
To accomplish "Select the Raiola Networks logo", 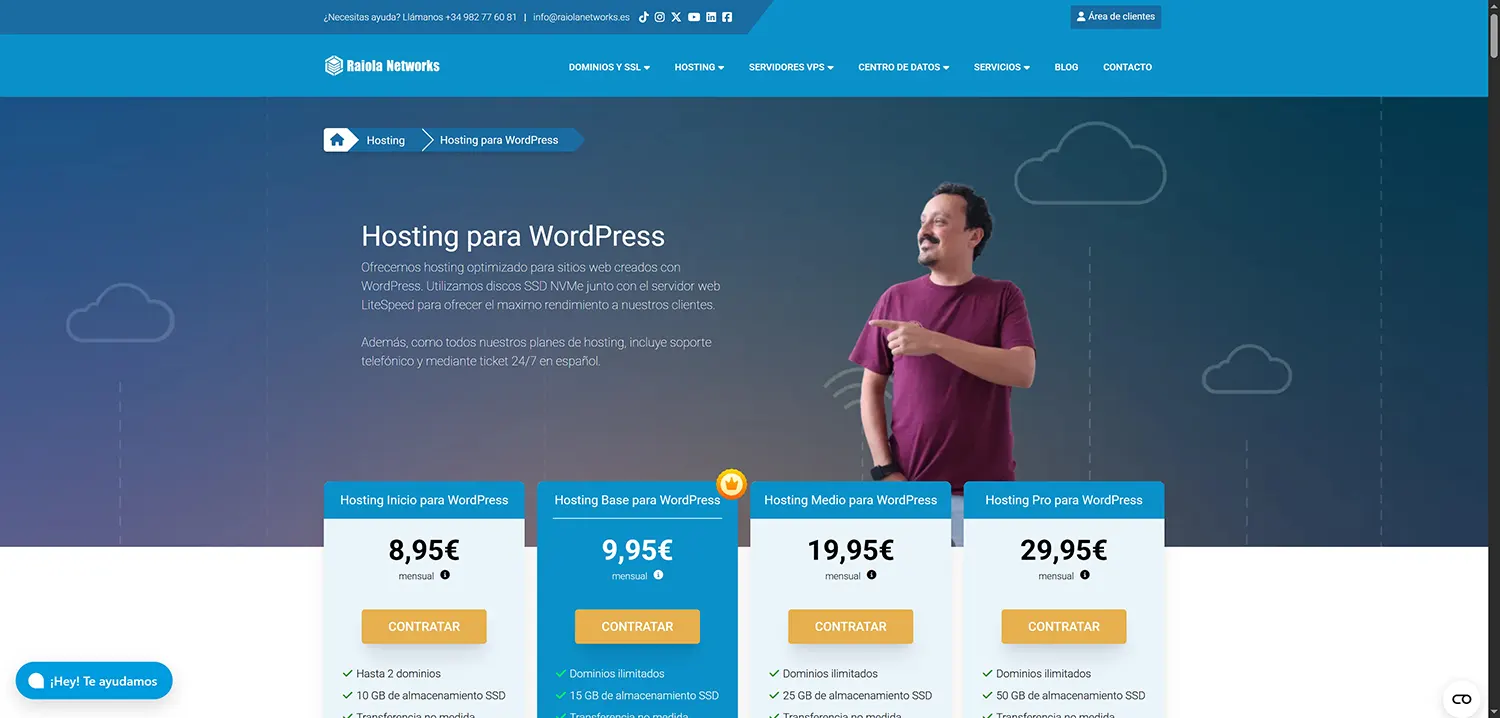I will point(381,65).
